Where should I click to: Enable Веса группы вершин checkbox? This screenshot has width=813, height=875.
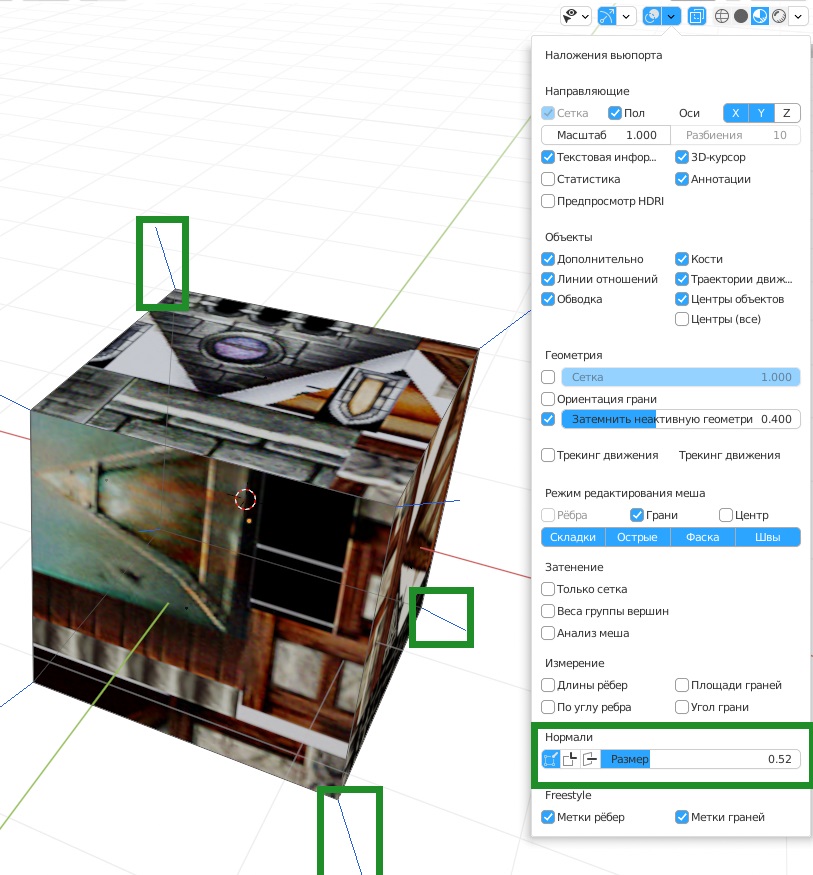pyautogui.click(x=548, y=611)
